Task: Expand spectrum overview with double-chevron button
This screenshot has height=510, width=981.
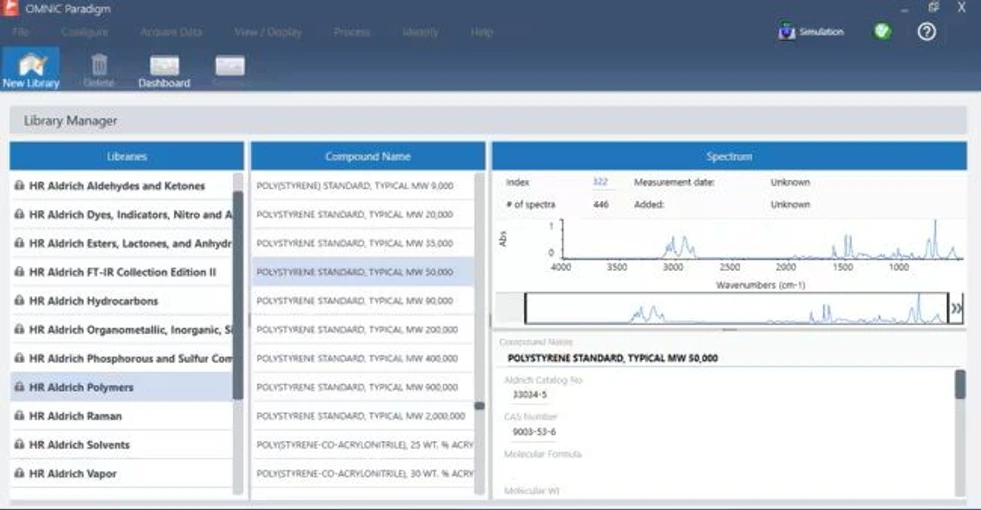Action: coord(957,308)
